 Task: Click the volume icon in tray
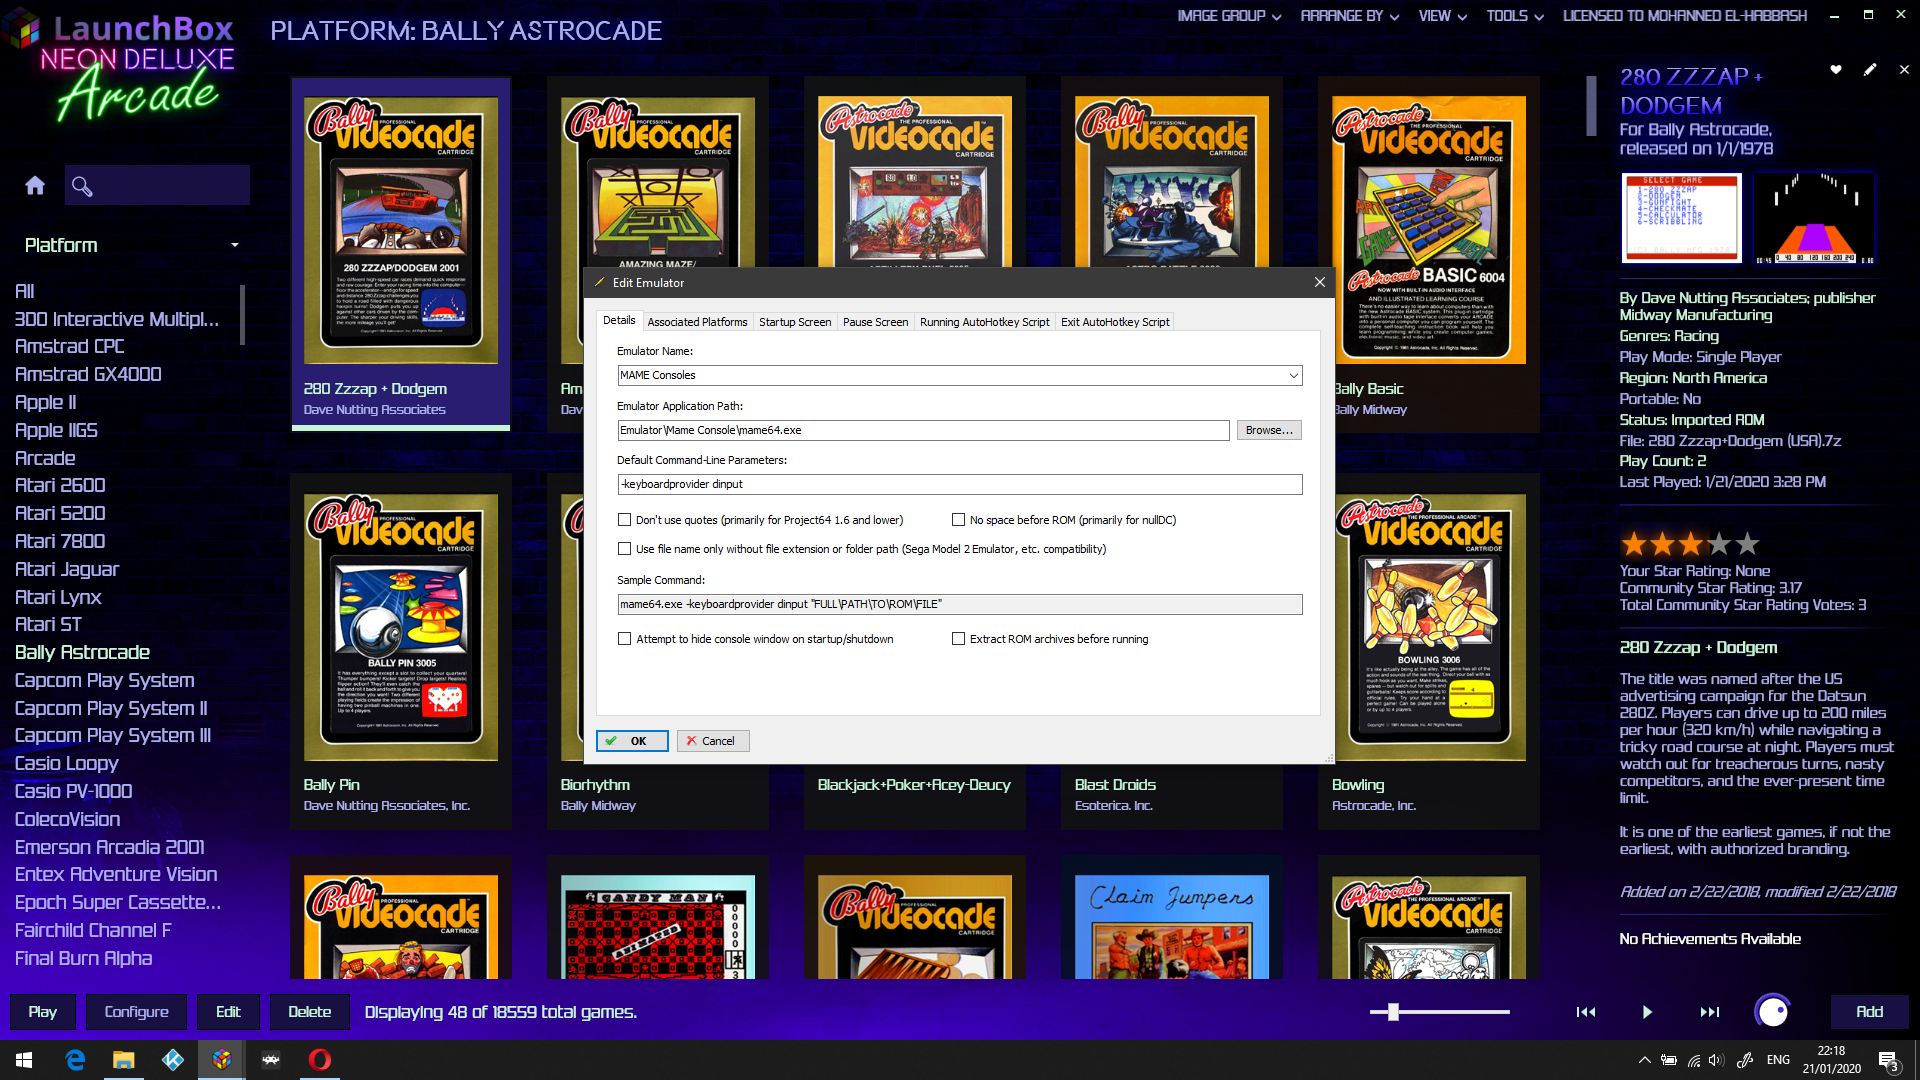pyautogui.click(x=1716, y=1060)
